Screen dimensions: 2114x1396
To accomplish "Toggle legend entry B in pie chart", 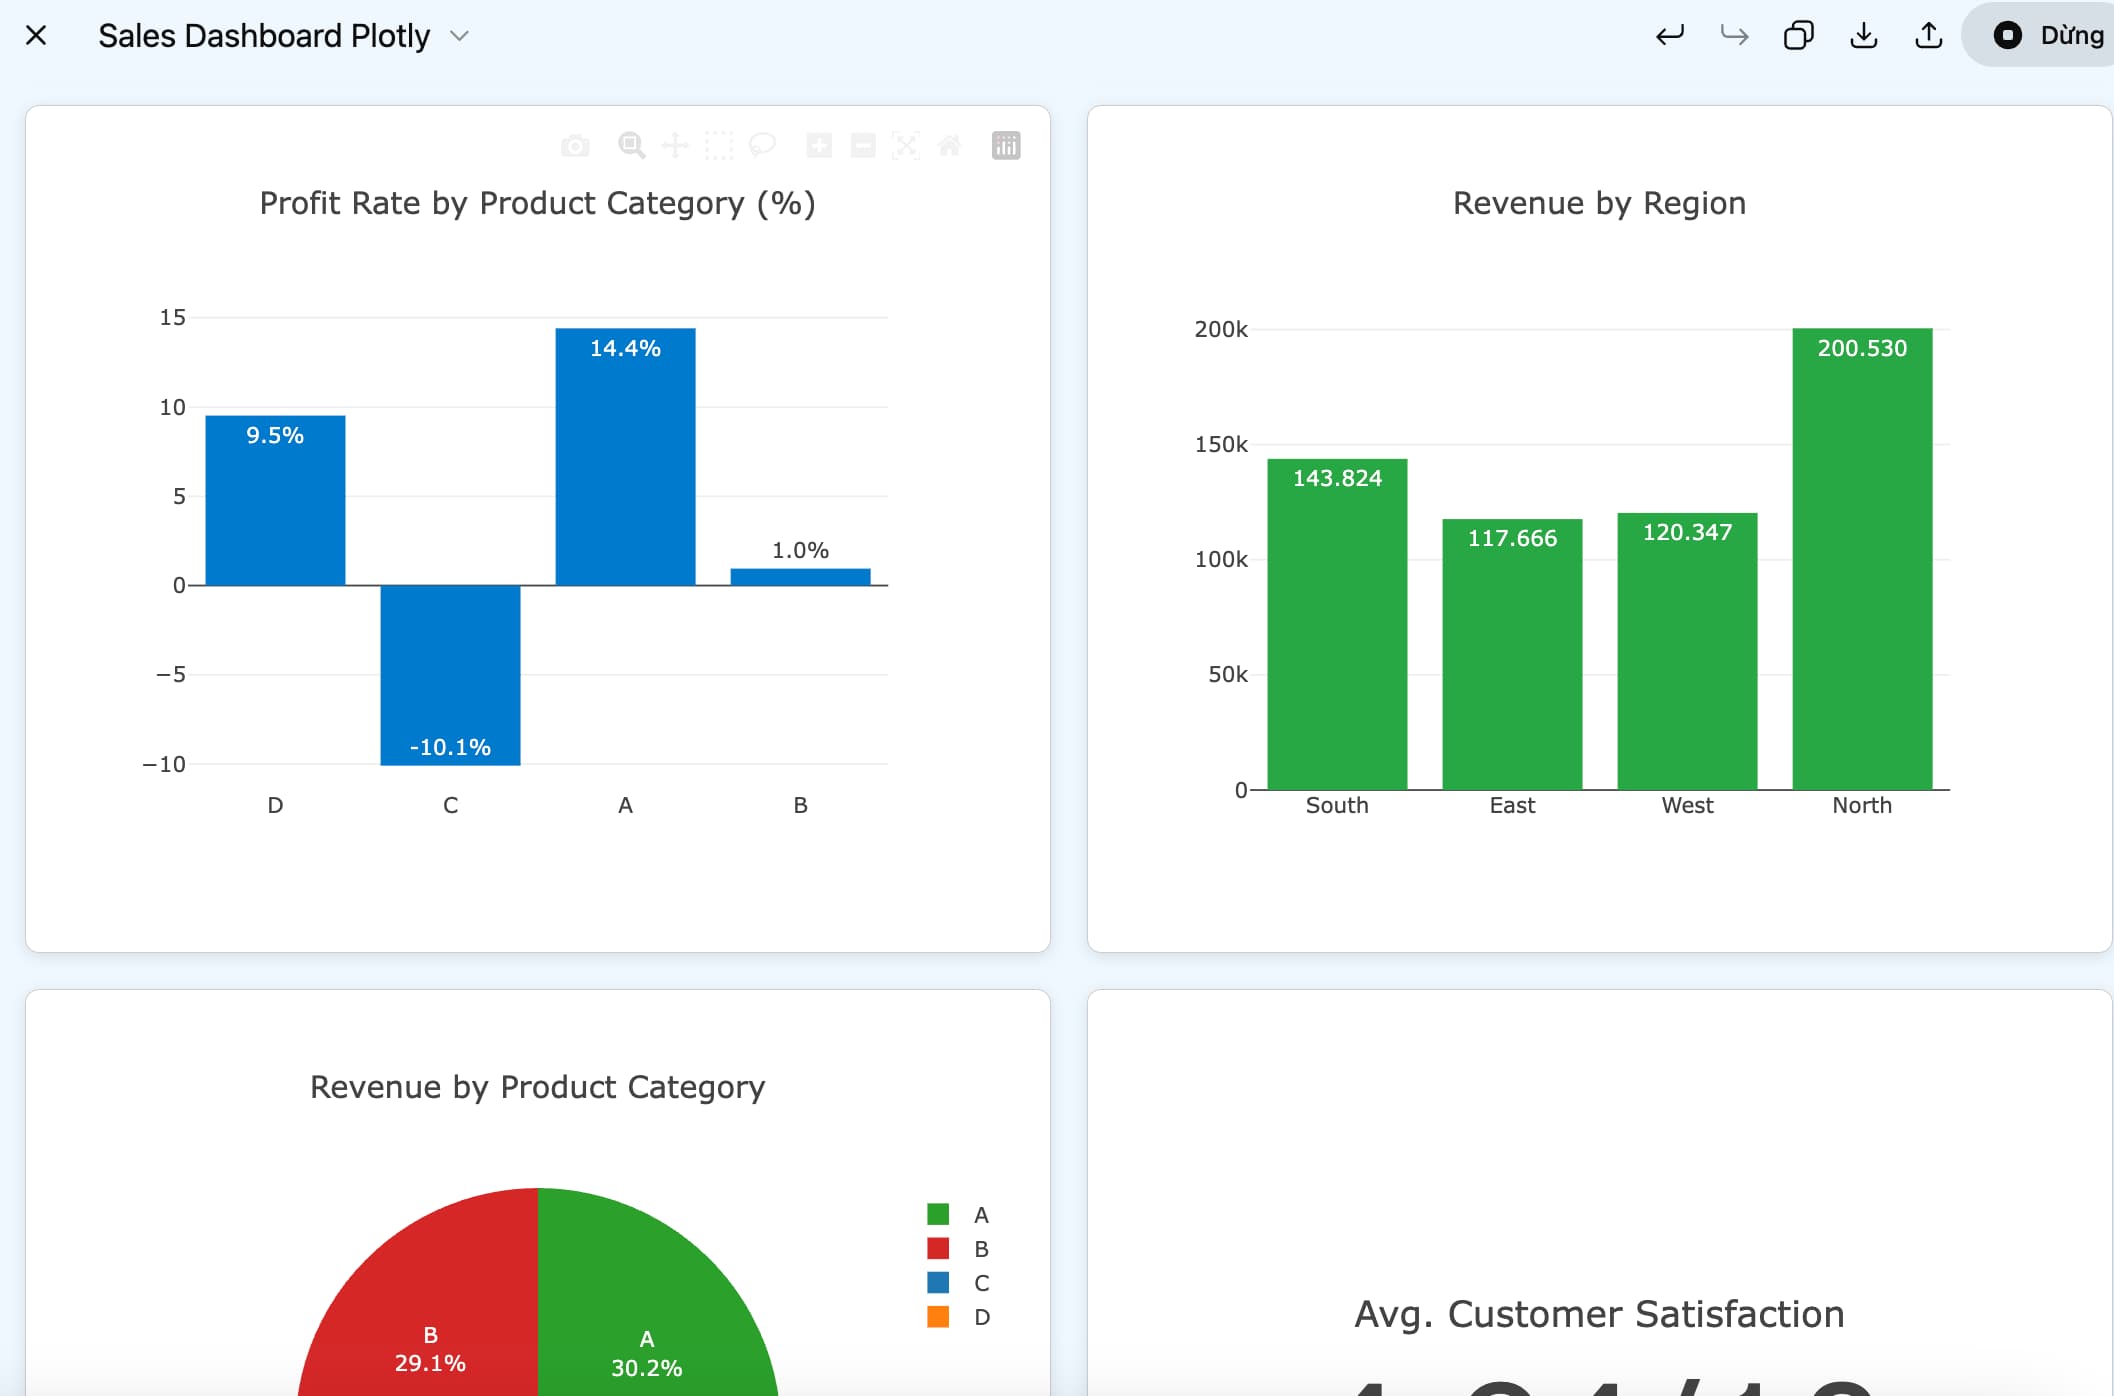I will 958,1249.
